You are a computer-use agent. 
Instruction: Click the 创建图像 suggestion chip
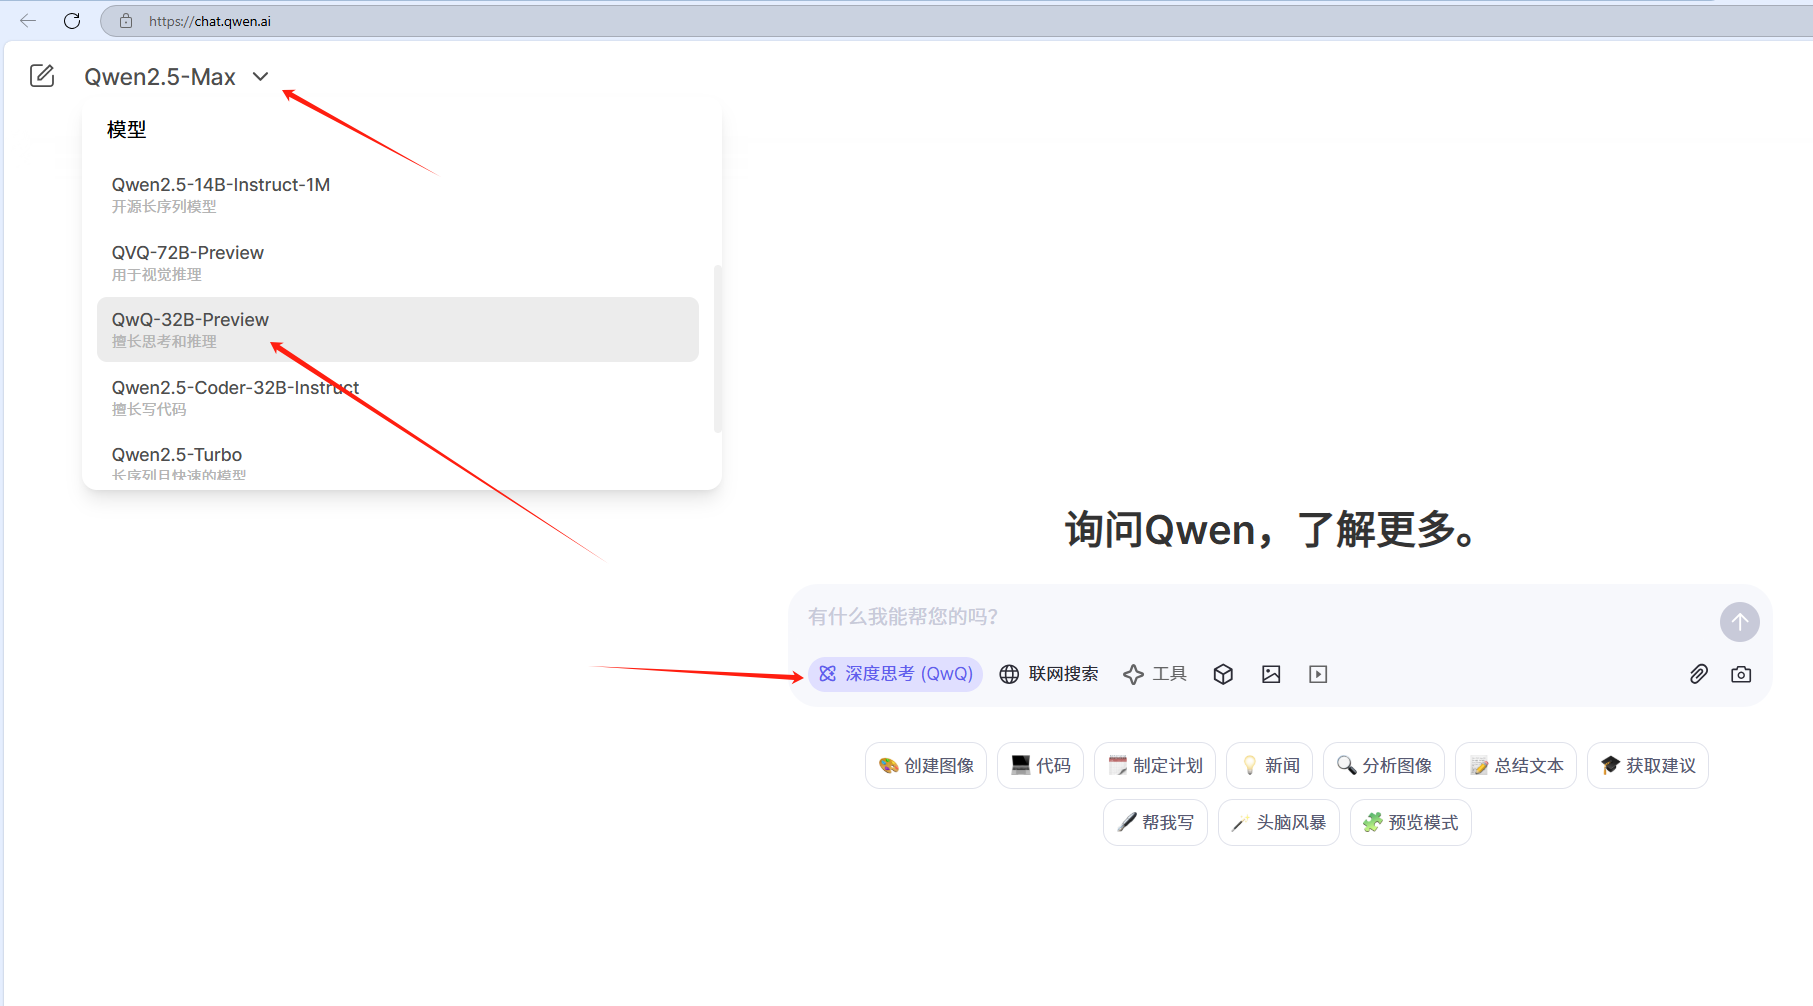926,766
